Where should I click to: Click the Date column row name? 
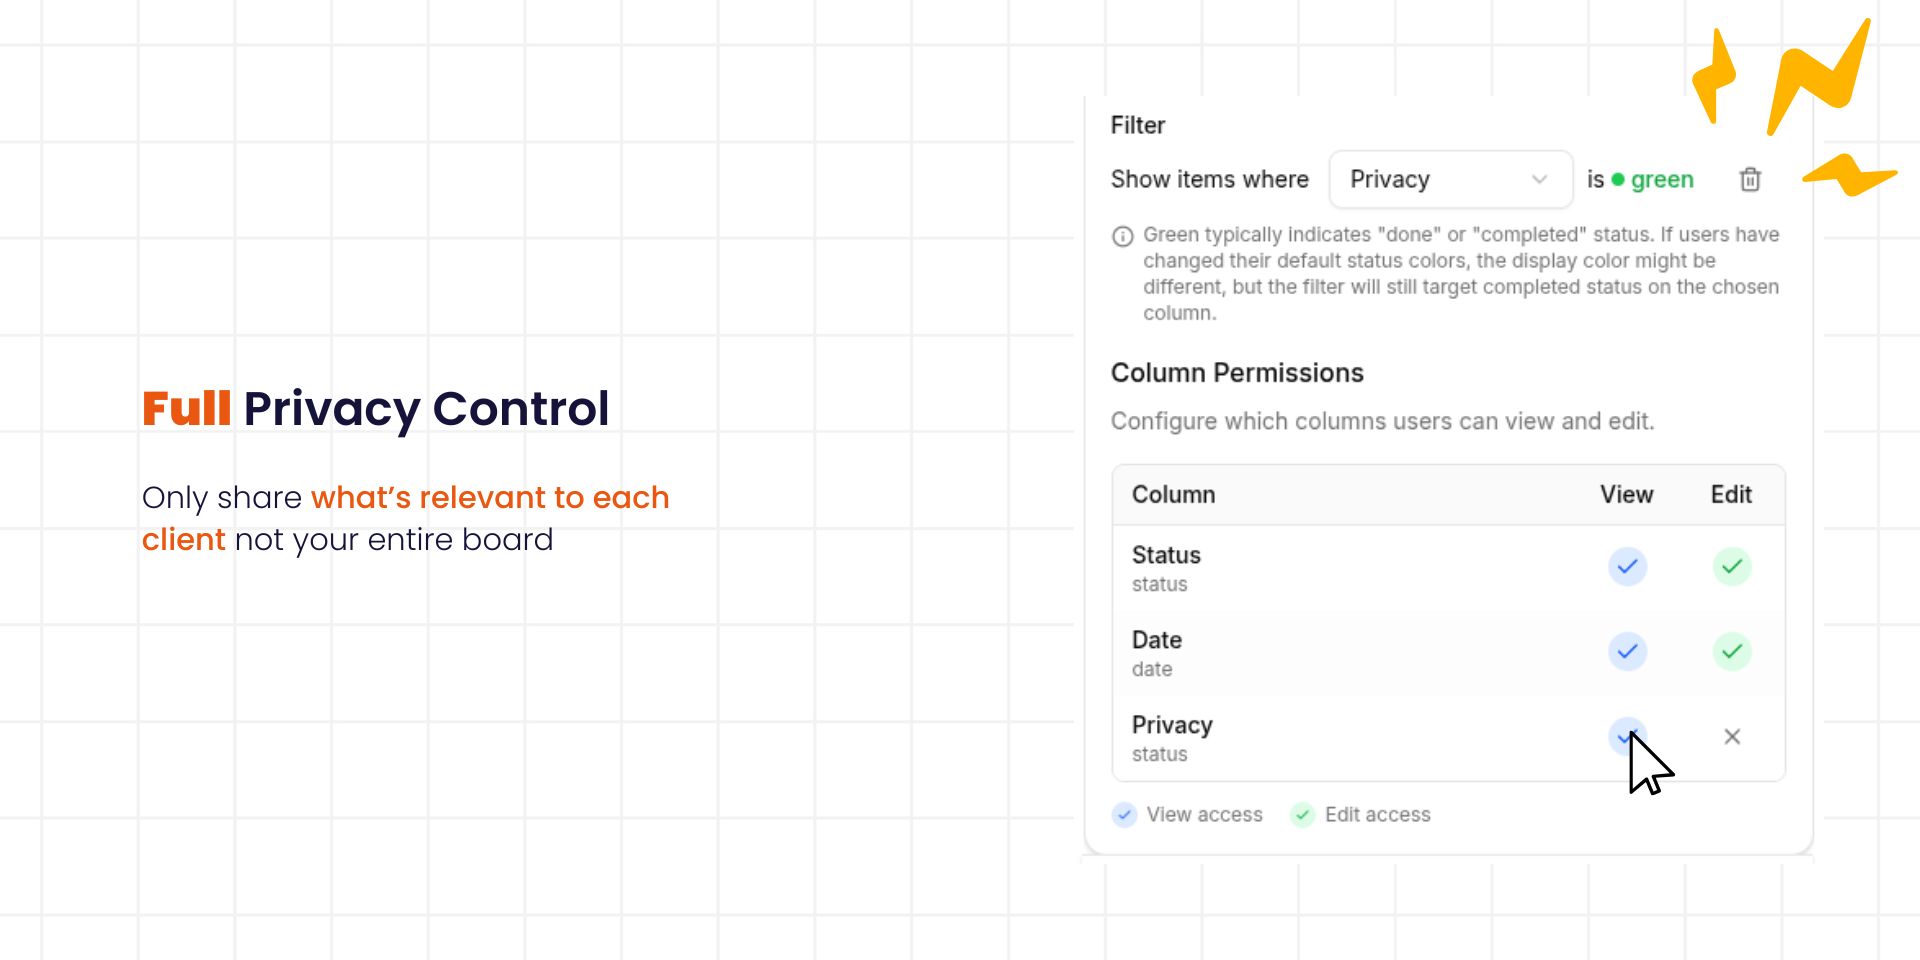click(x=1157, y=640)
